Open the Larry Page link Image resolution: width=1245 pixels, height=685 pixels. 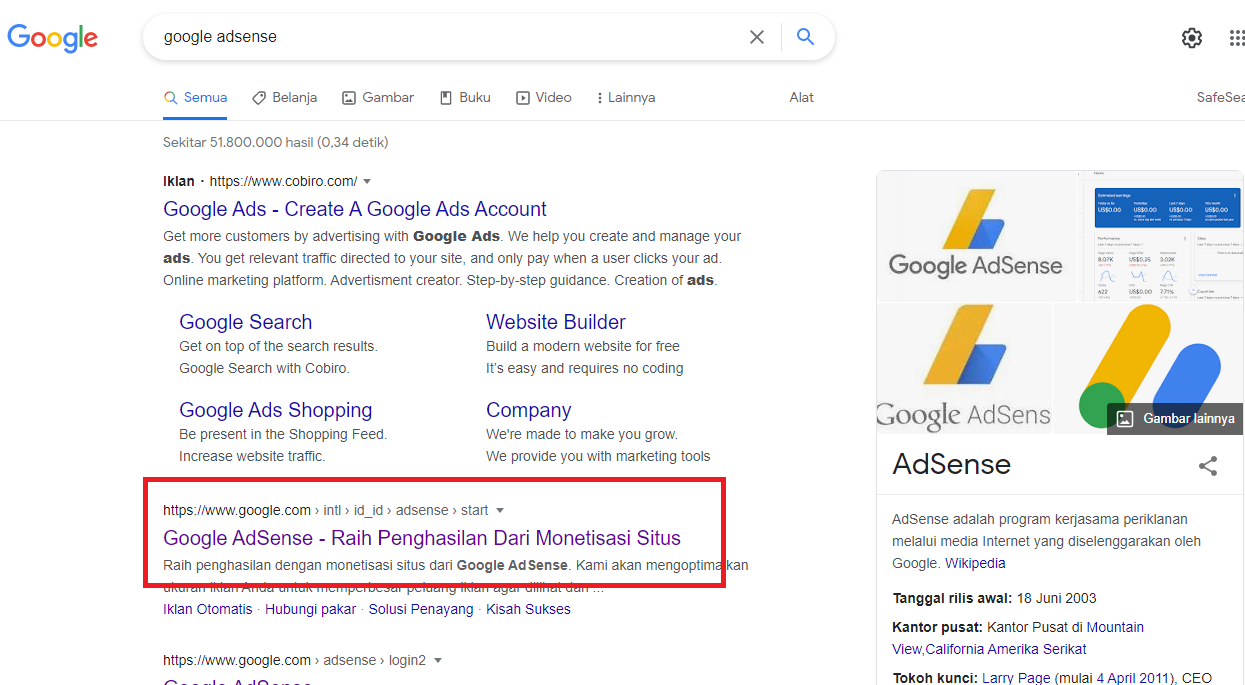tap(1016, 678)
